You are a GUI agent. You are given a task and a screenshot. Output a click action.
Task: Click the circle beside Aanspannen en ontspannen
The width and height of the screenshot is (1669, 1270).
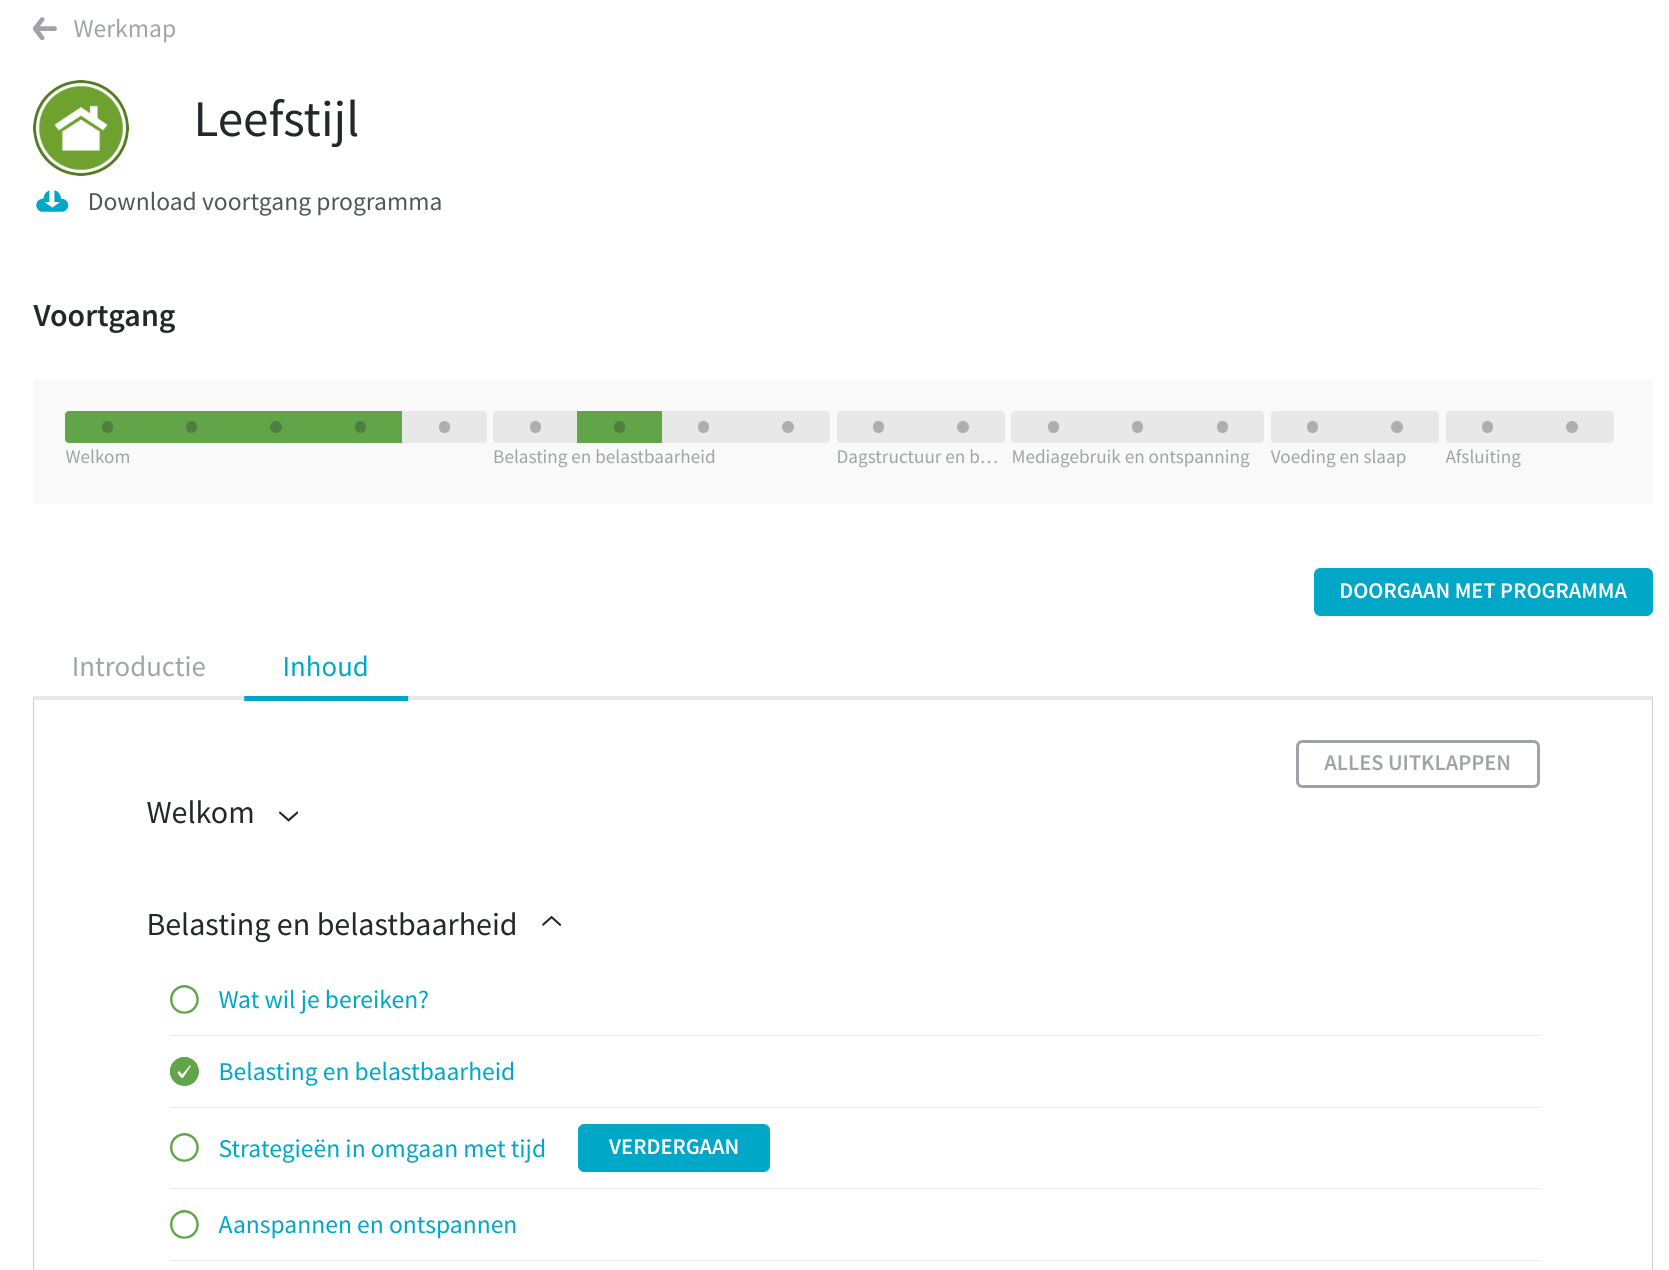coord(184,1225)
